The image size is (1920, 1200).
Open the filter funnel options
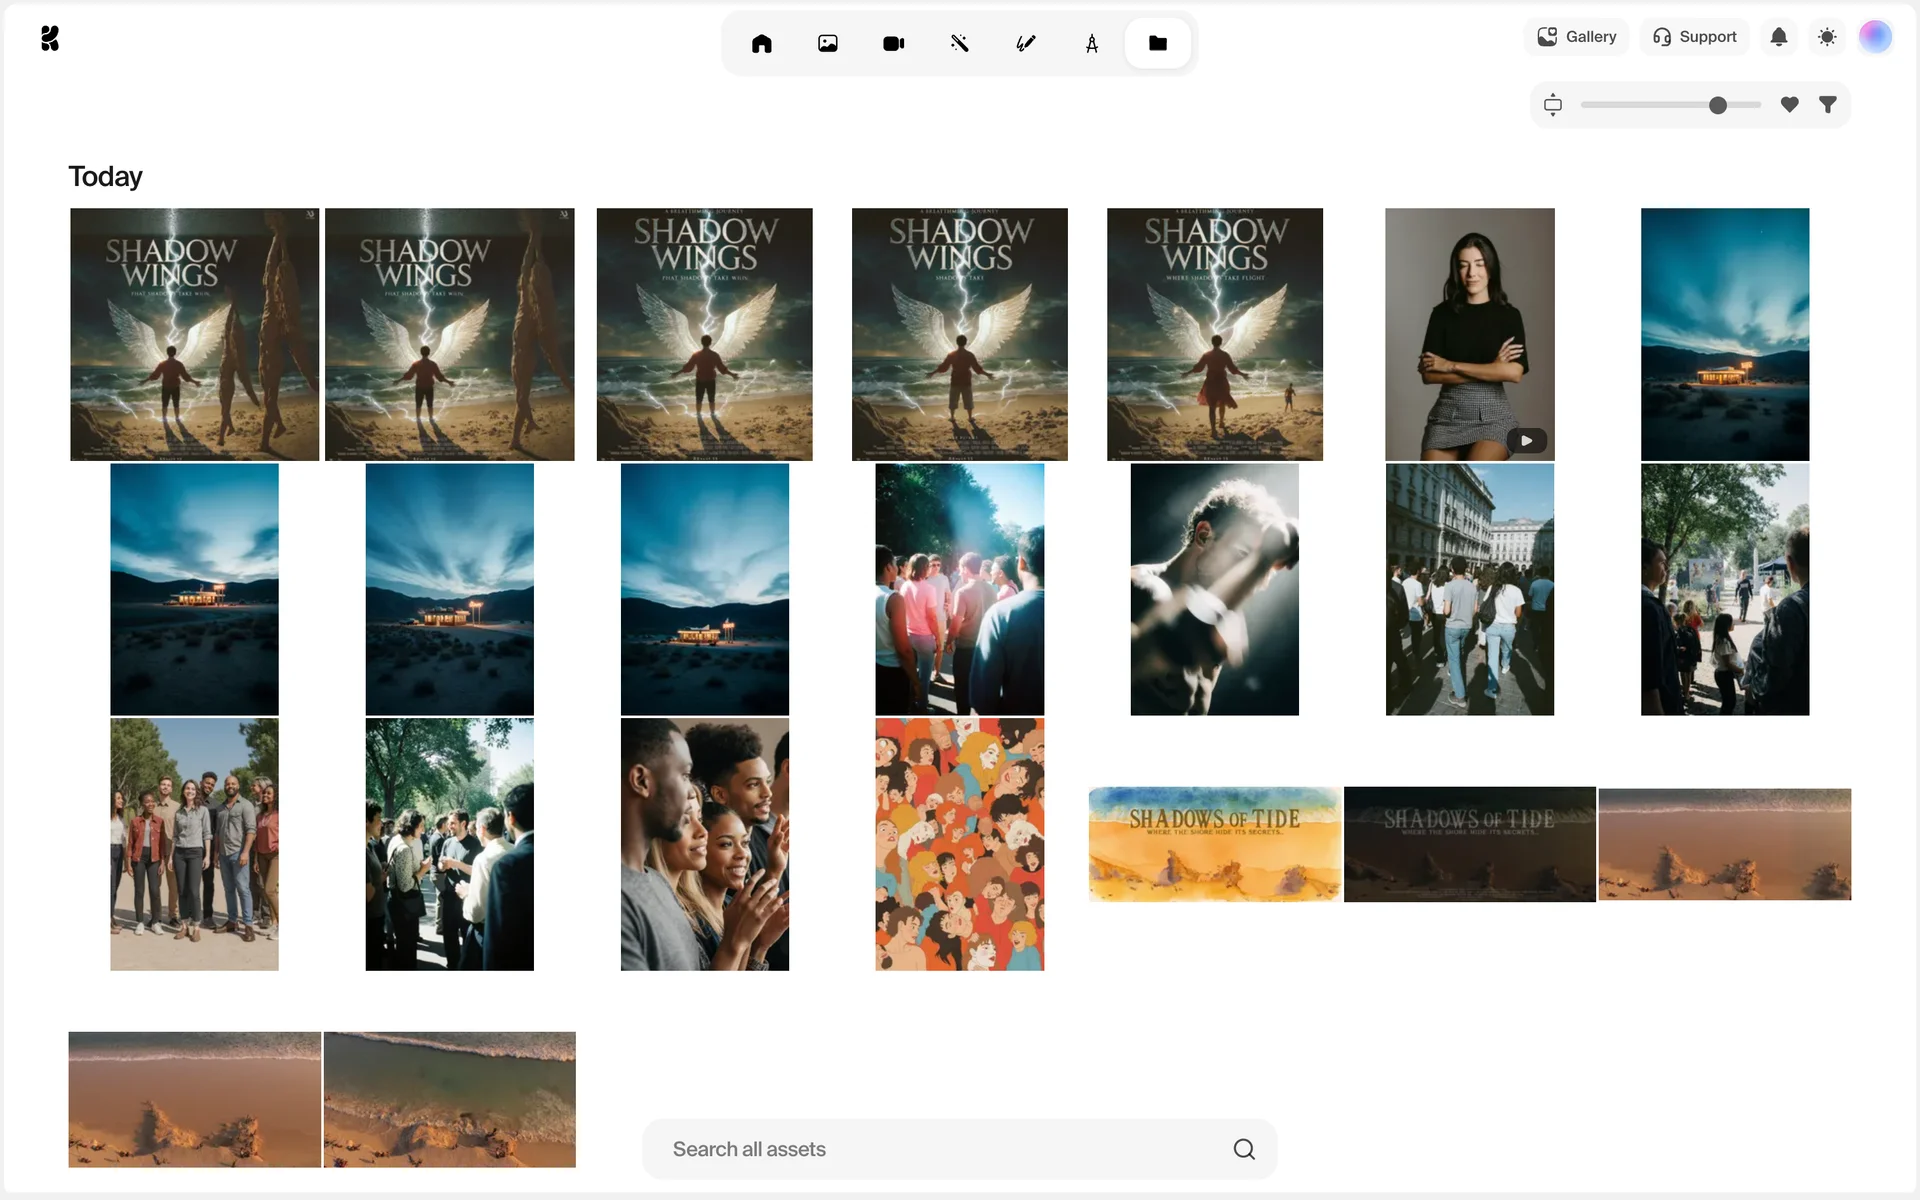(1828, 104)
